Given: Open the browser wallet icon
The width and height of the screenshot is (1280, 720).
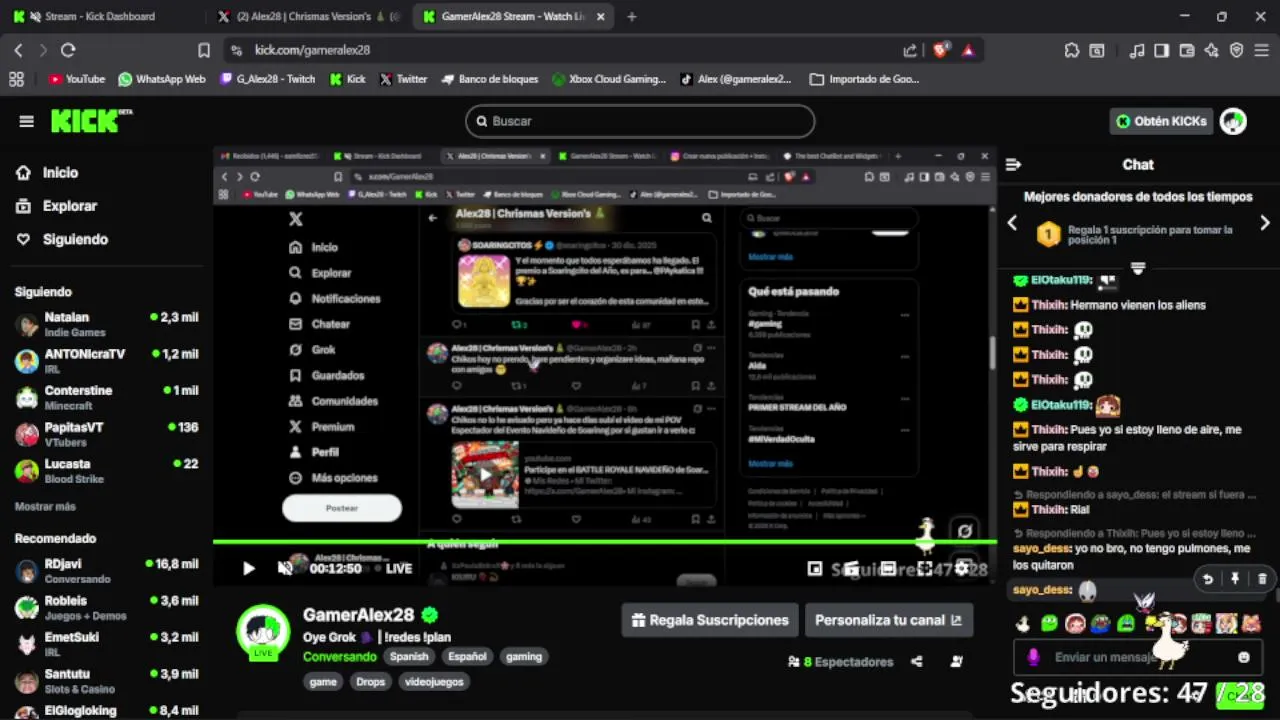Looking at the screenshot, I should click(x=1186, y=50).
